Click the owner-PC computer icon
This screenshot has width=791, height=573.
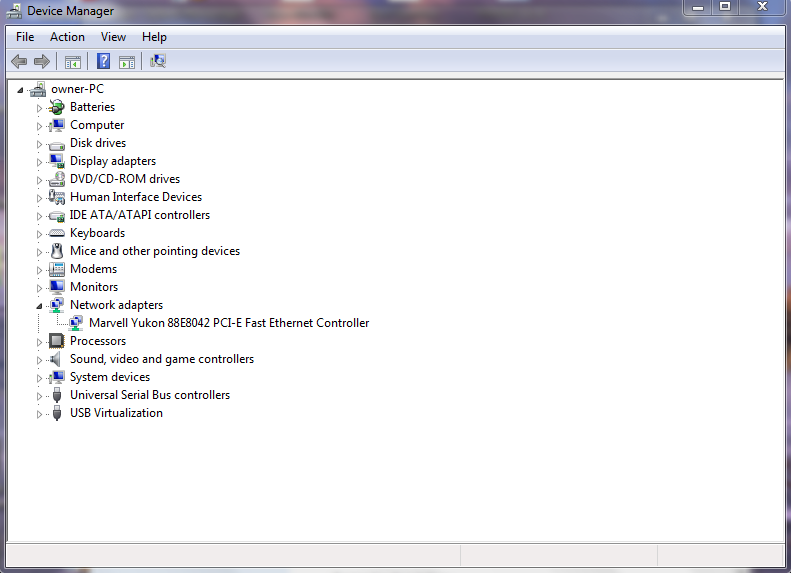point(38,89)
